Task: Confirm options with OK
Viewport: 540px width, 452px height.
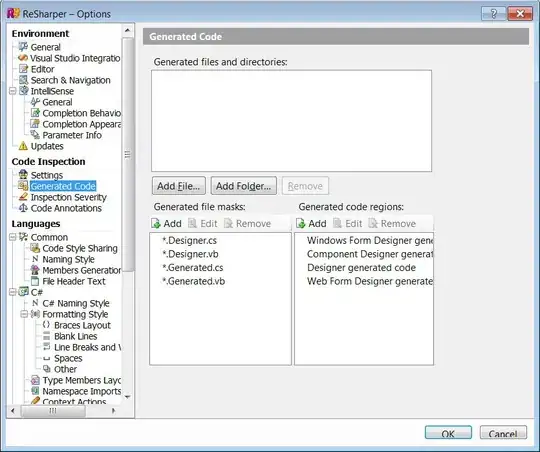Action: click(448, 432)
